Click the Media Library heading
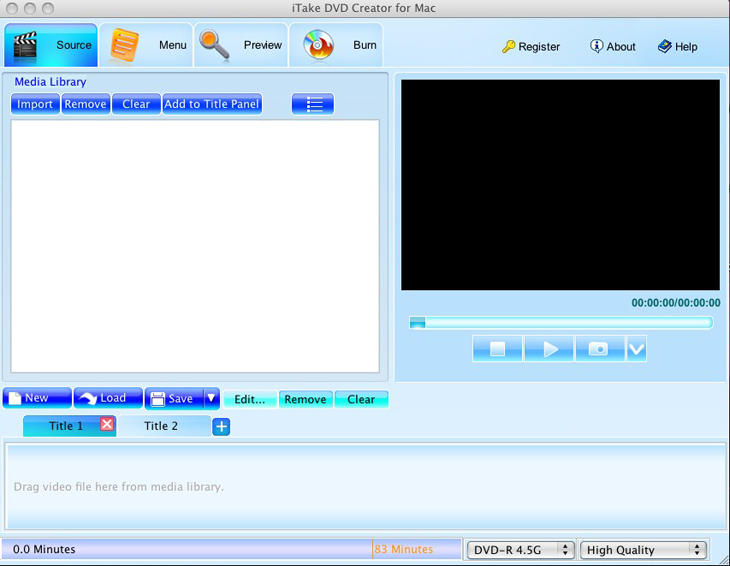The image size is (730, 566). [50, 82]
